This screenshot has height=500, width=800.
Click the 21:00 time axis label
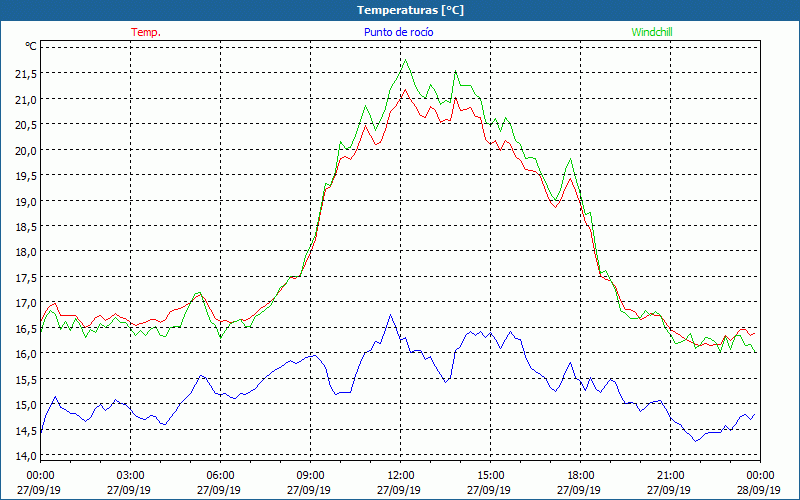670,476
